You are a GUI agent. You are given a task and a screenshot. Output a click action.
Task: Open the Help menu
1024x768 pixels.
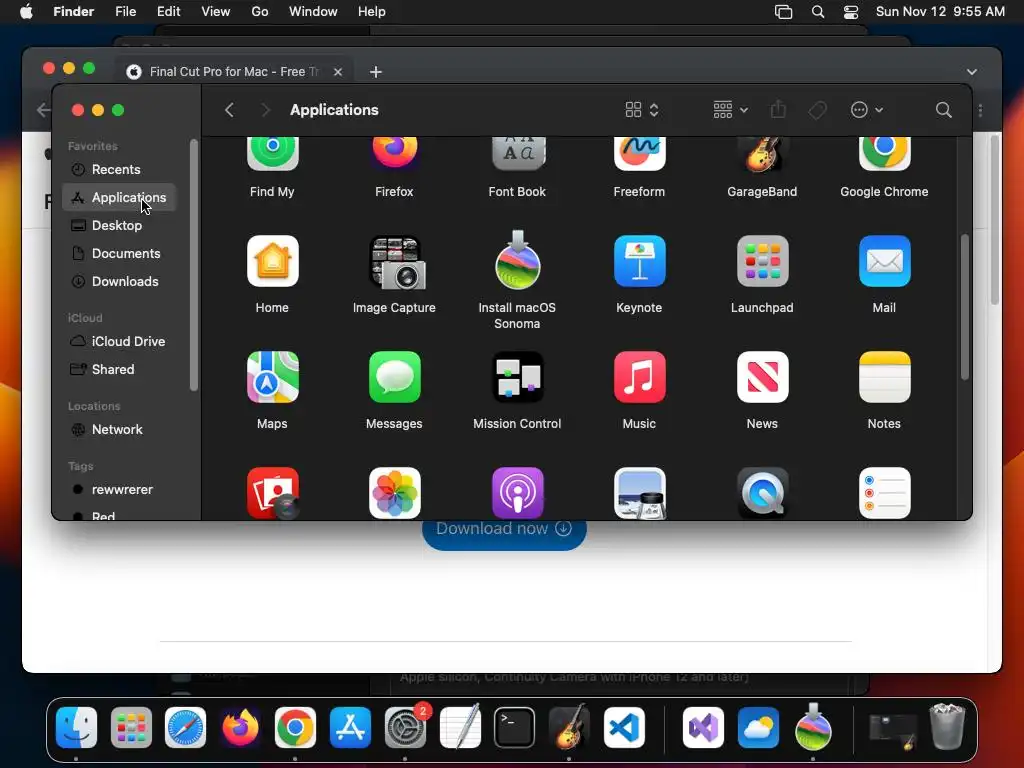coord(372,12)
